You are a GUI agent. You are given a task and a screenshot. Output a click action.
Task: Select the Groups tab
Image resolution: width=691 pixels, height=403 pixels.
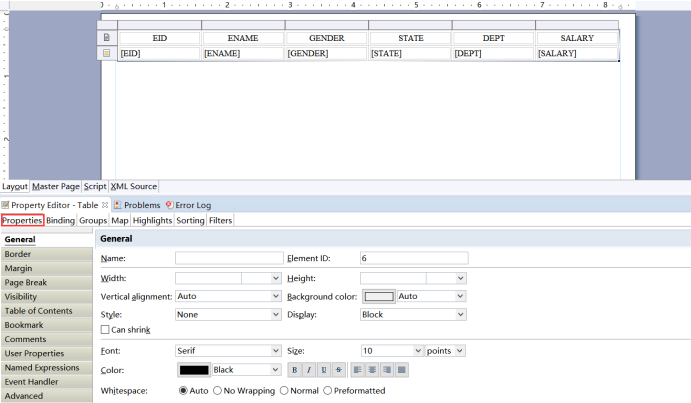pos(93,220)
